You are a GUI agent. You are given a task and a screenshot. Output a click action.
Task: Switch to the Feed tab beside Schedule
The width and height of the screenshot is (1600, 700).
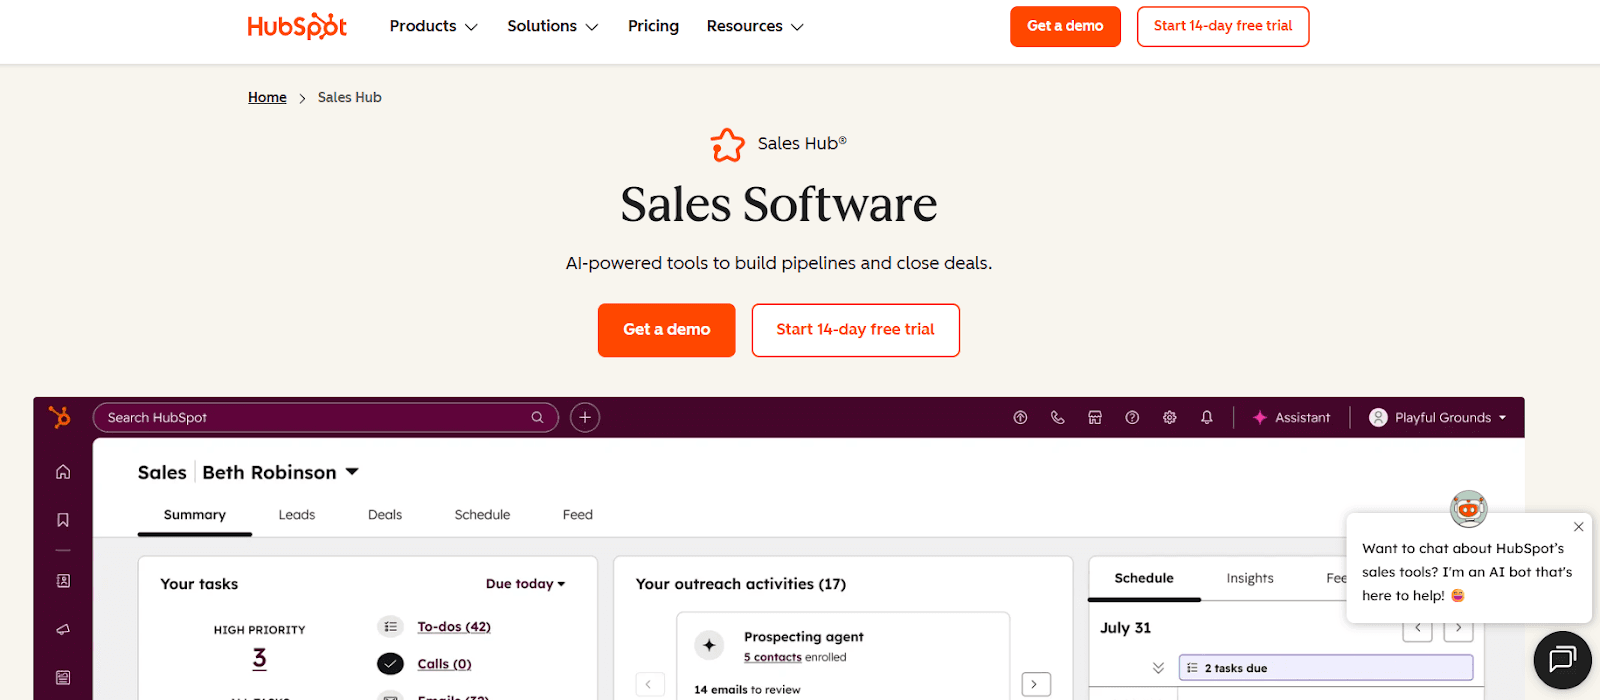tap(578, 515)
